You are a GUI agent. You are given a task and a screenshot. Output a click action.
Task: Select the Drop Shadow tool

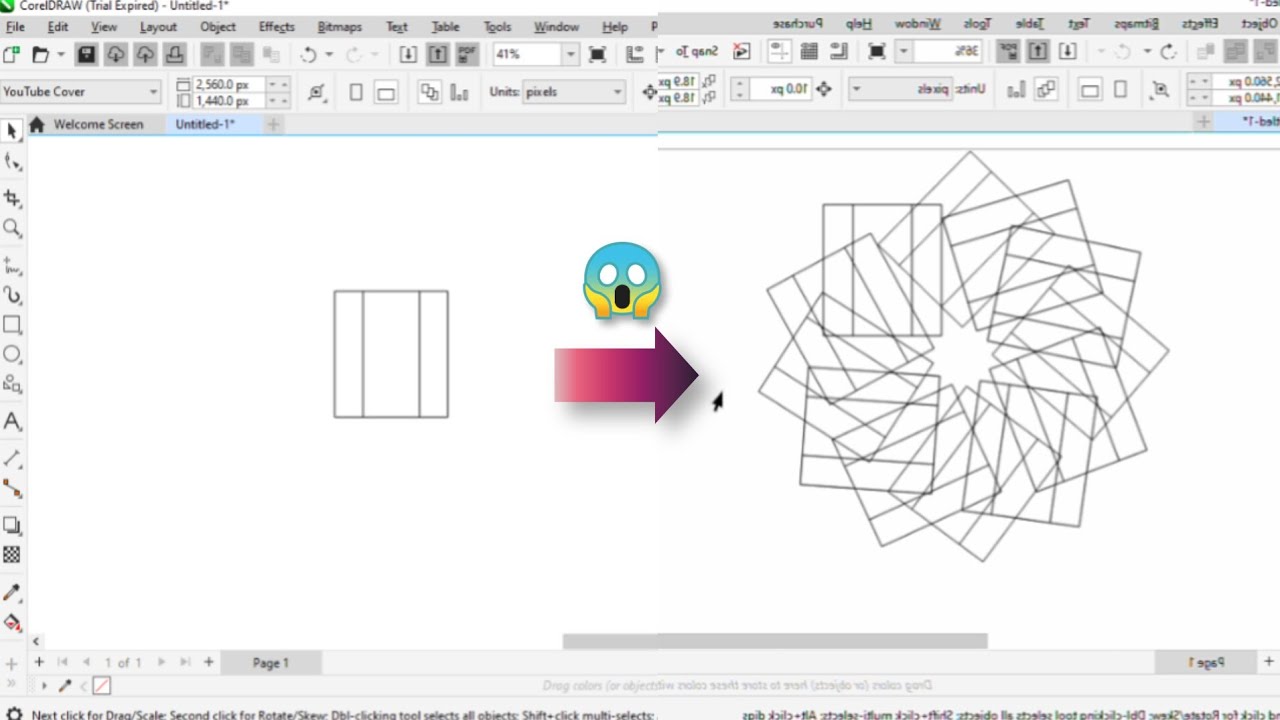pos(12,525)
